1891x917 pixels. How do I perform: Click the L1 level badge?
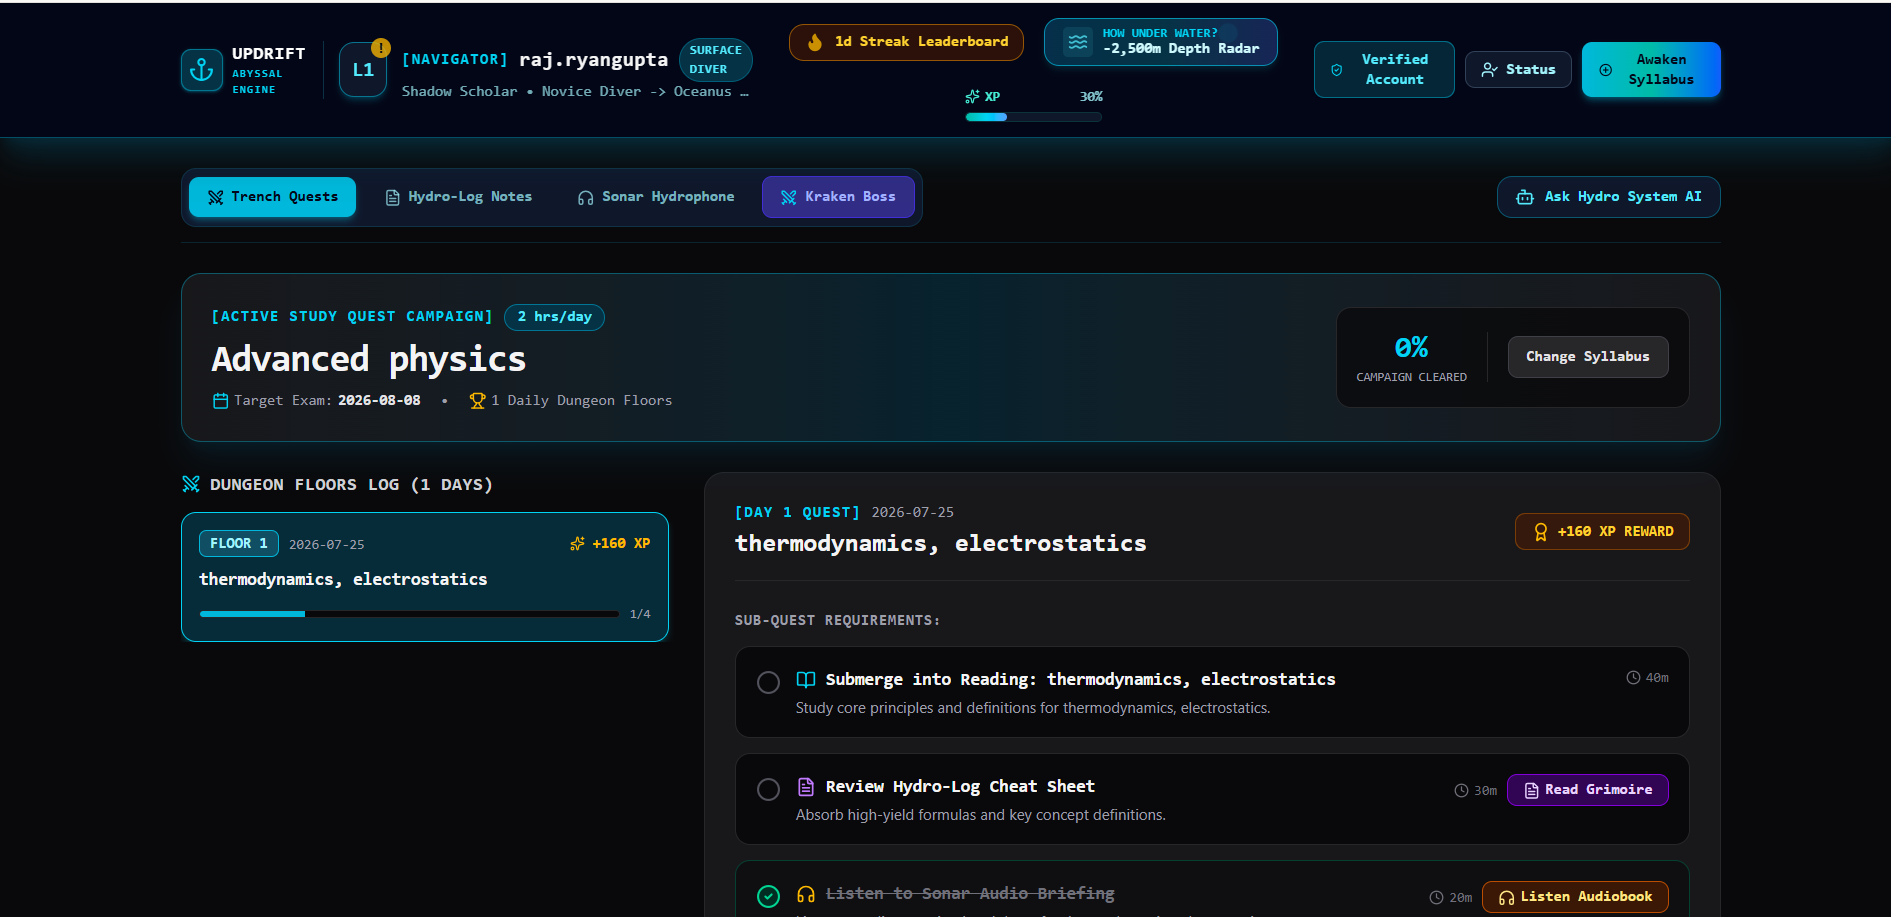(x=363, y=70)
